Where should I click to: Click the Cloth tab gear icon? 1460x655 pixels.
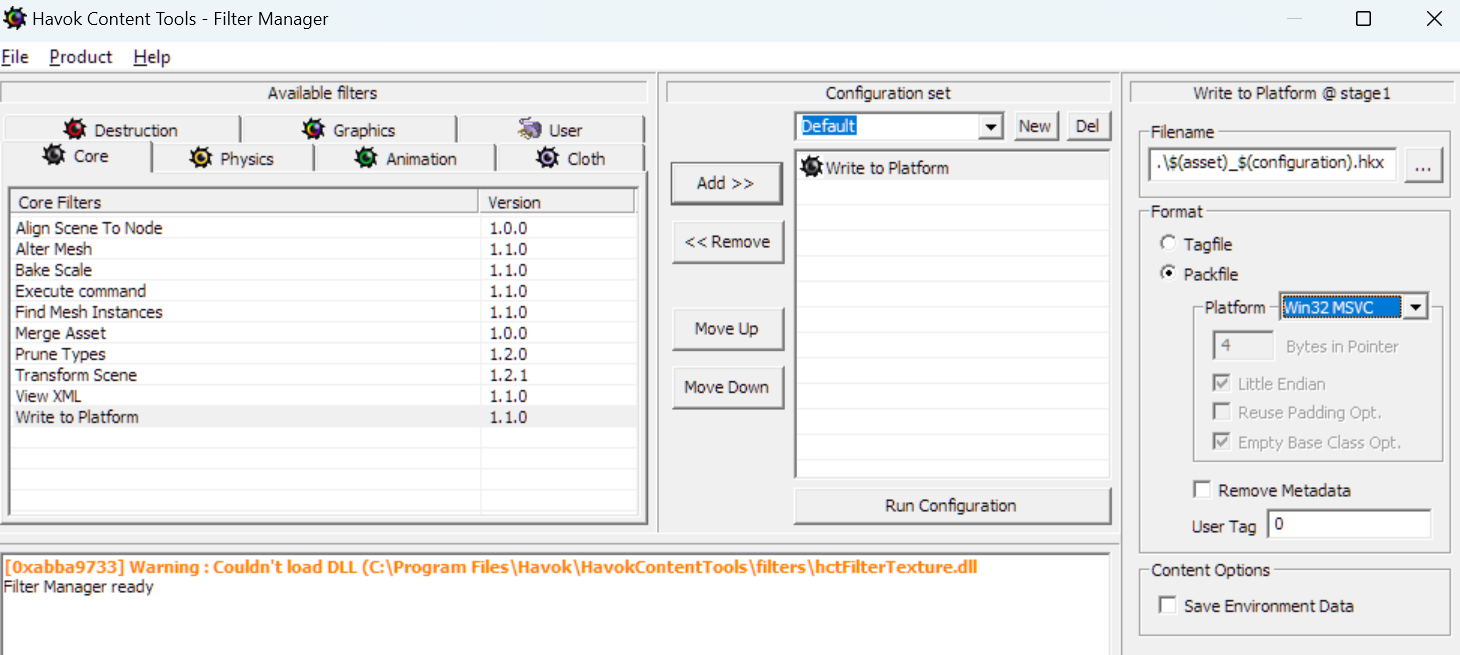(x=548, y=158)
